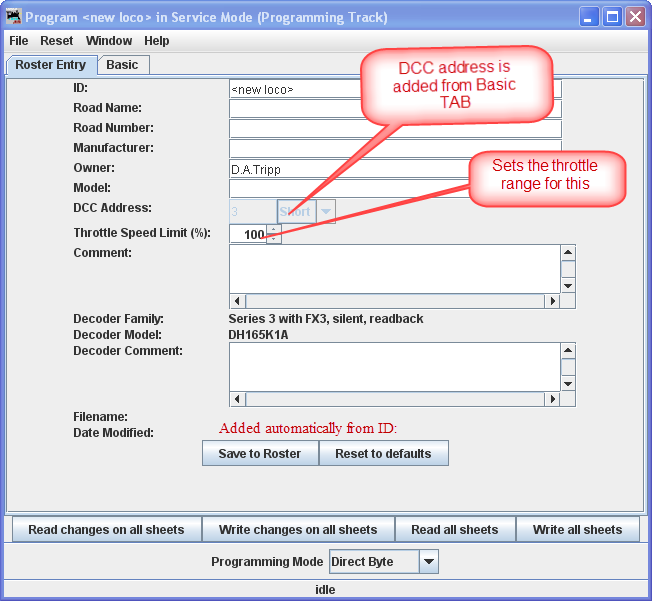Increase Throttle Speed Limit with up arrow
This screenshot has width=652, height=601.
pyautogui.click(x=274, y=229)
